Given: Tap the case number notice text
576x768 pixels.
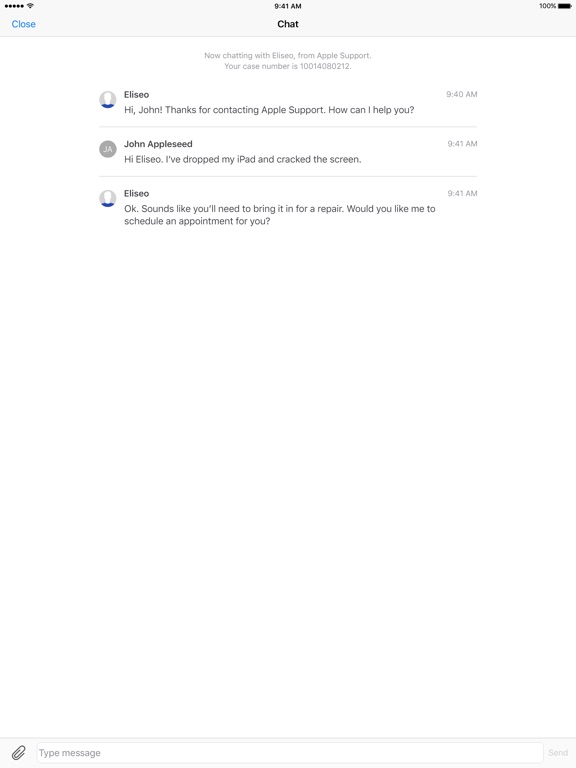Looking at the screenshot, I should [x=288, y=61].
